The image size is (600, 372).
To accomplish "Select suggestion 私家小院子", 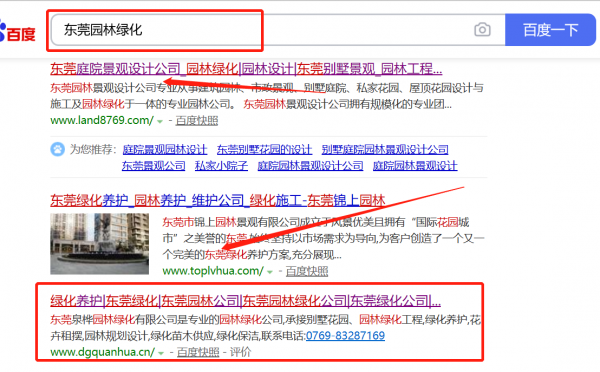I will pos(221,166).
